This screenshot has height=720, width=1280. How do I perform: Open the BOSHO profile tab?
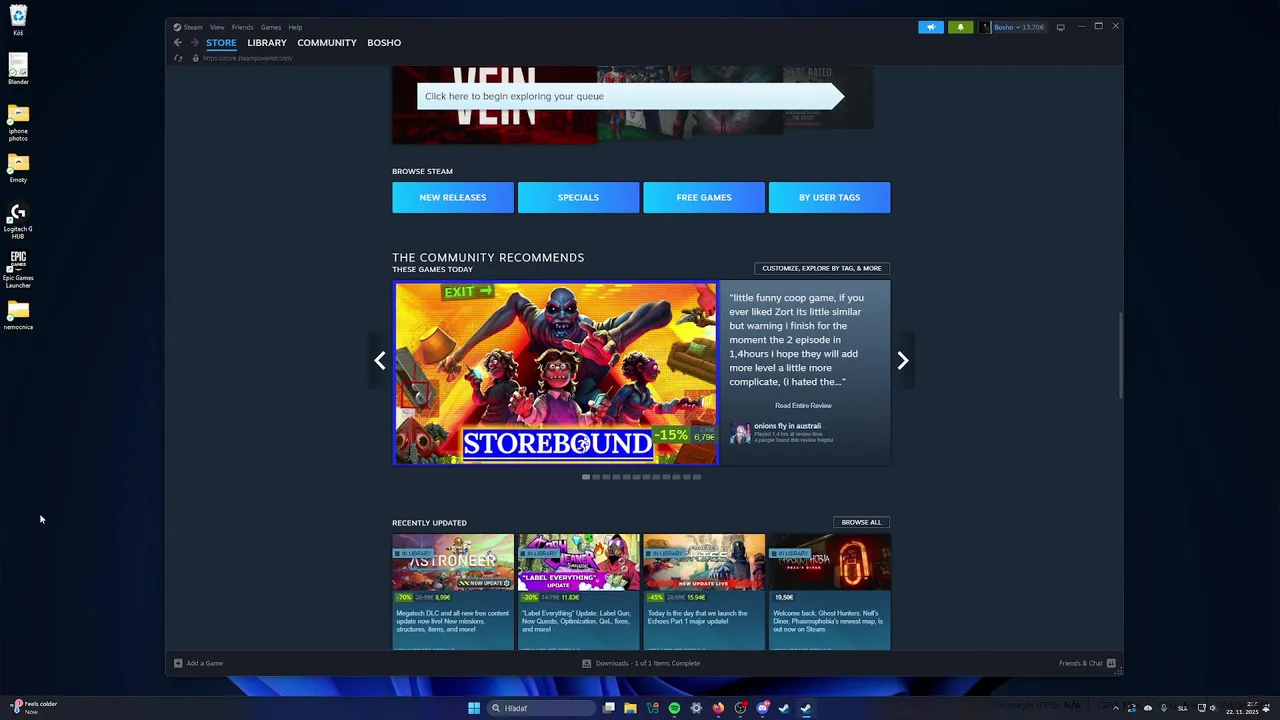point(384,43)
